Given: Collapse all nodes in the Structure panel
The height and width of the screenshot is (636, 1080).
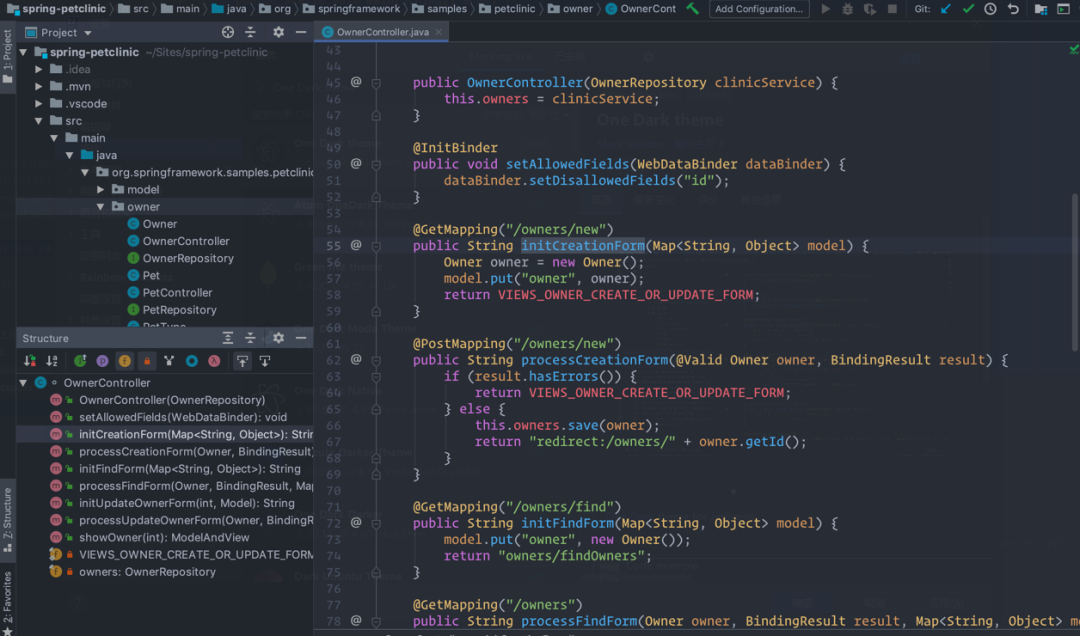Looking at the screenshot, I should [250, 338].
